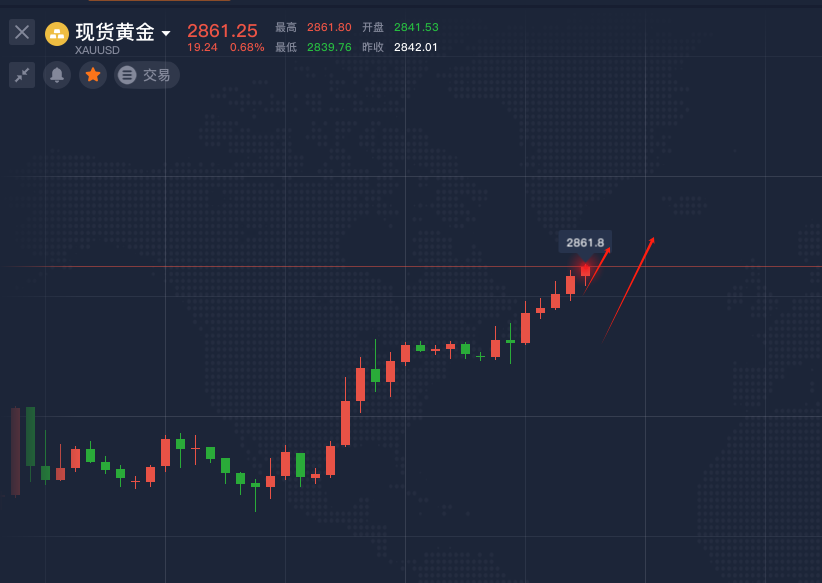Click the 2861.8 price label tag
The image size is (822, 583).
click(585, 242)
